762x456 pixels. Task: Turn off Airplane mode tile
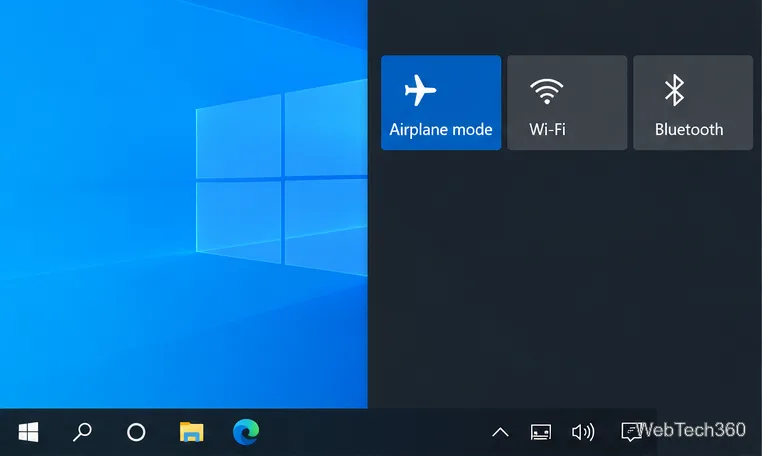441,103
